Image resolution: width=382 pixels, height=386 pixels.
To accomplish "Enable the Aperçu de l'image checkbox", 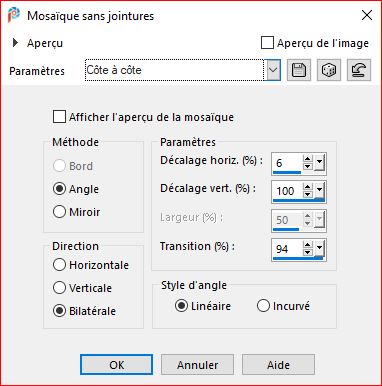I will [x=267, y=43].
